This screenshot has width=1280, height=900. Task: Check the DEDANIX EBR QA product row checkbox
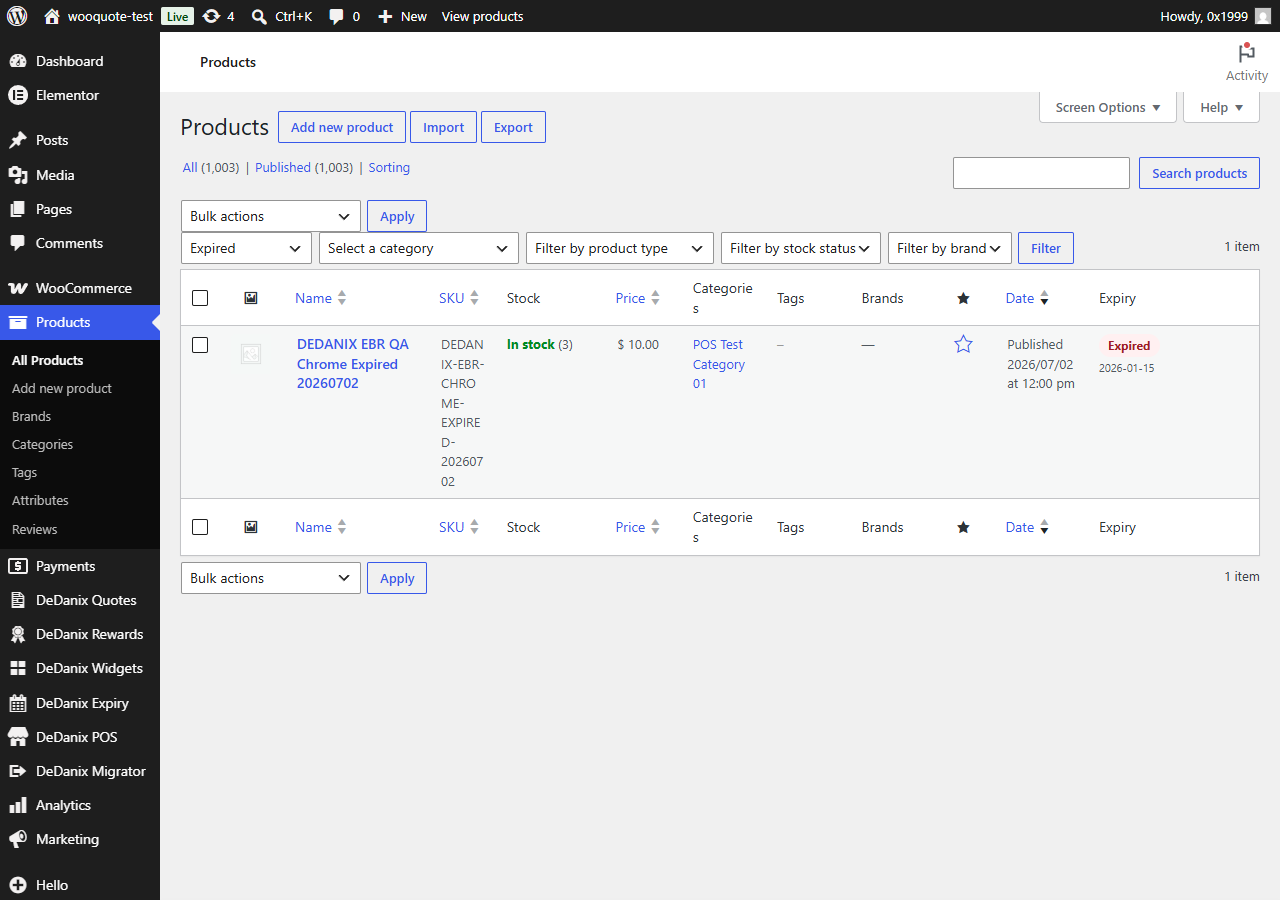(x=200, y=345)
